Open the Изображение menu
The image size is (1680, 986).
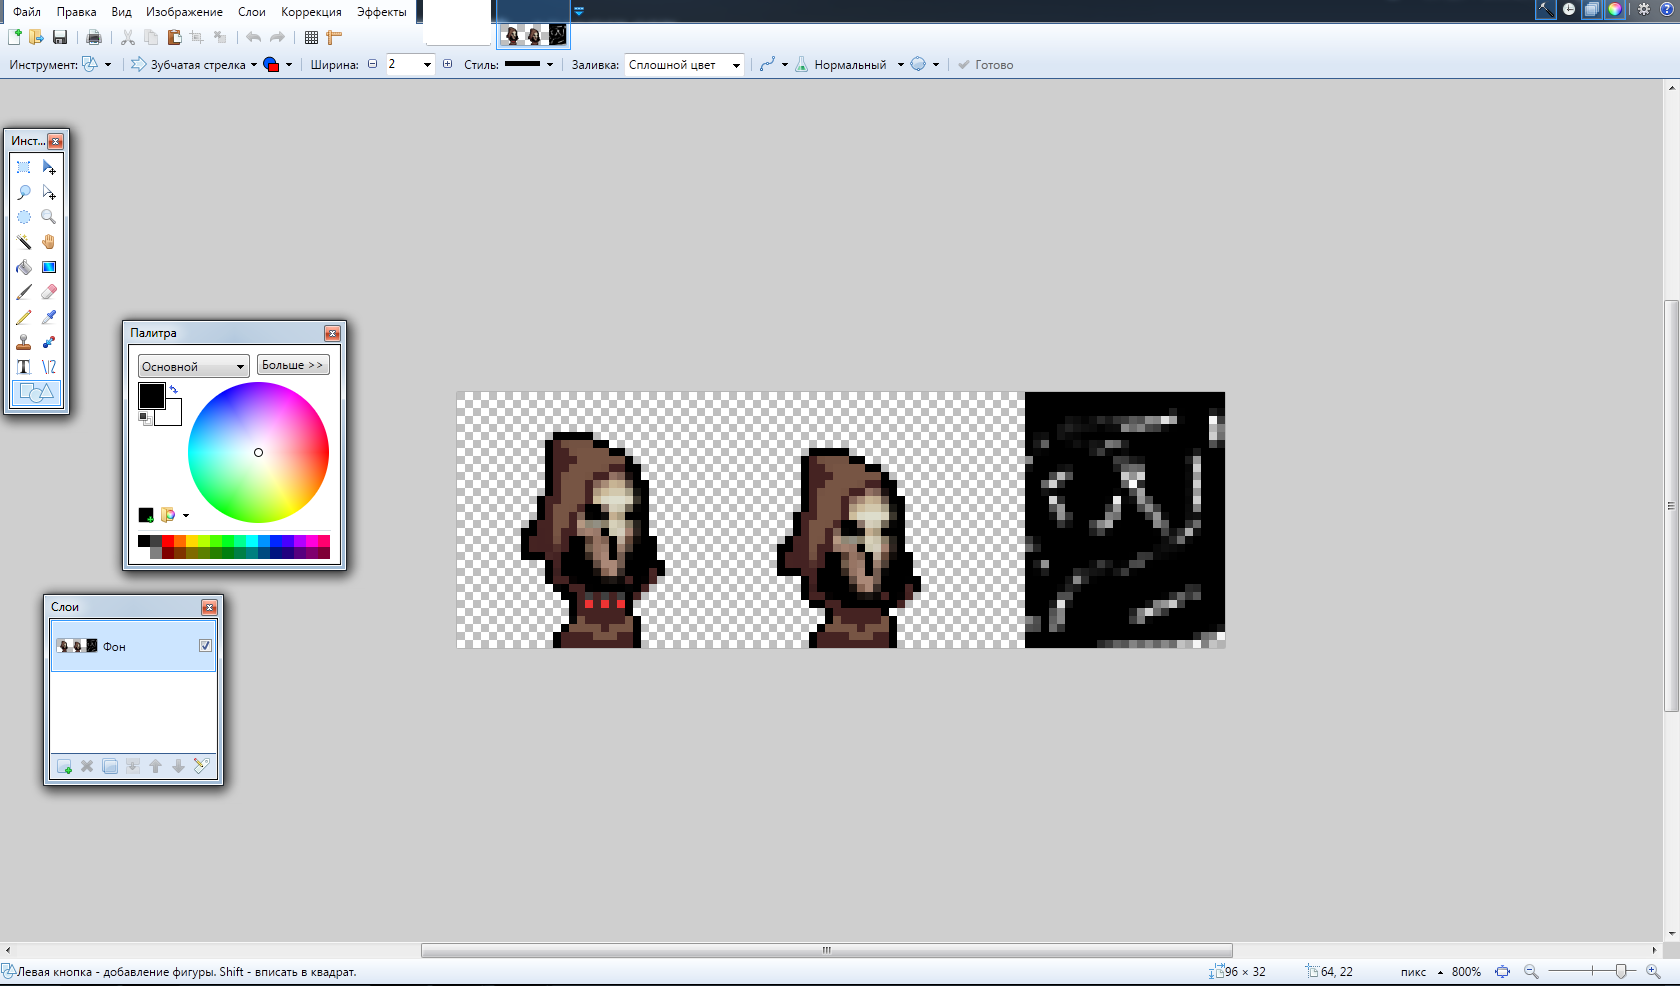coord(184,12)
